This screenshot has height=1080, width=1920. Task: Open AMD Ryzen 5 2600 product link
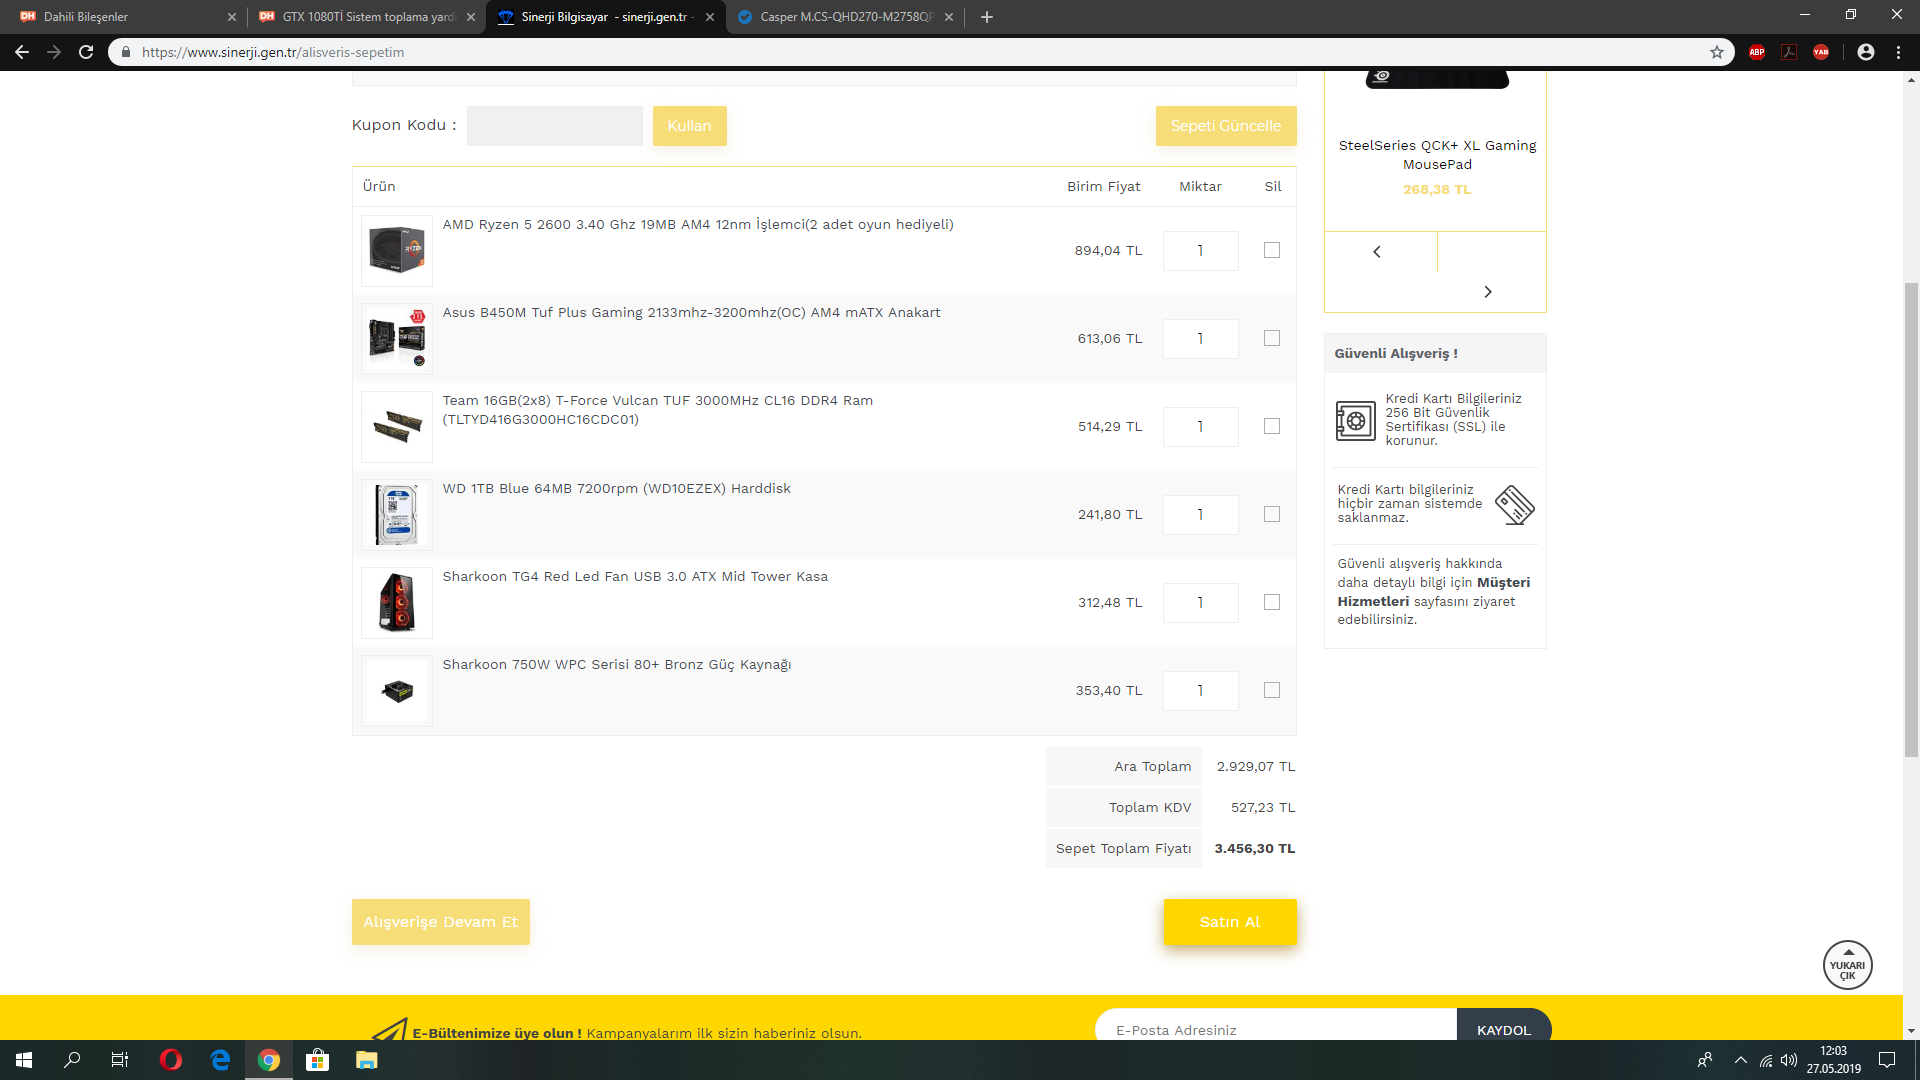coord(698,225)
